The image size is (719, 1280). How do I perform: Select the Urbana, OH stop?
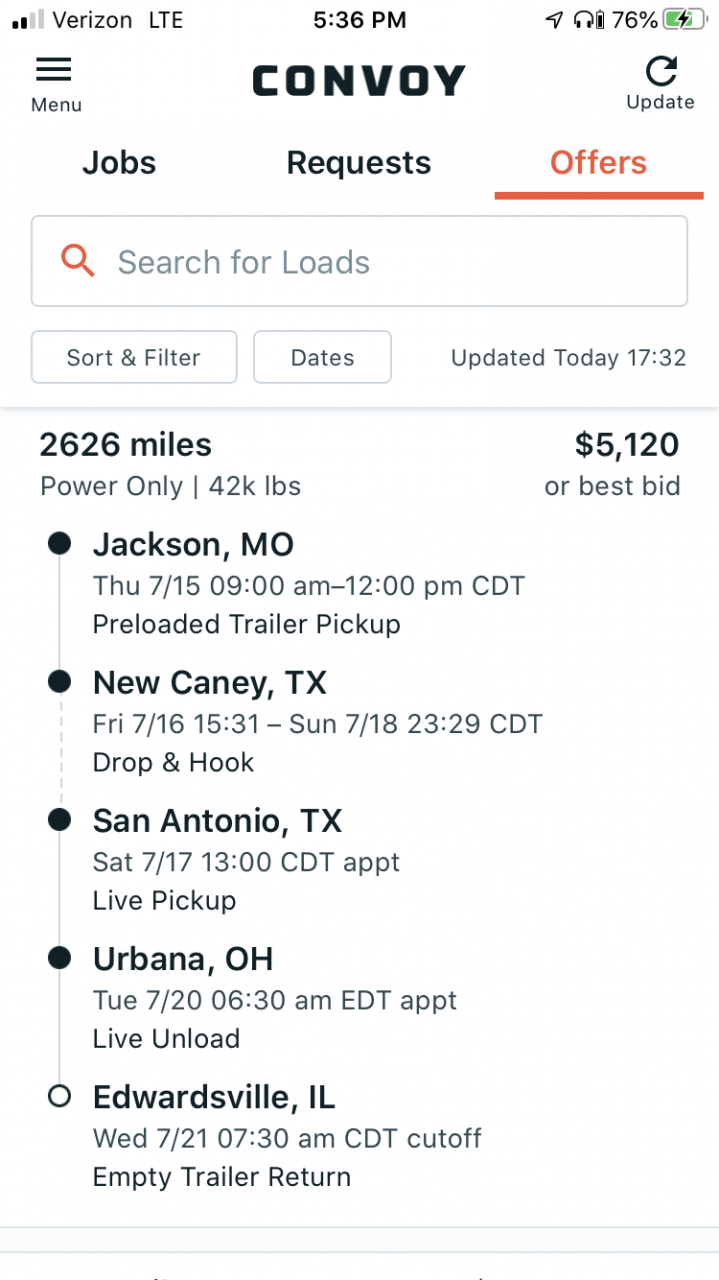tap(183, 959)
